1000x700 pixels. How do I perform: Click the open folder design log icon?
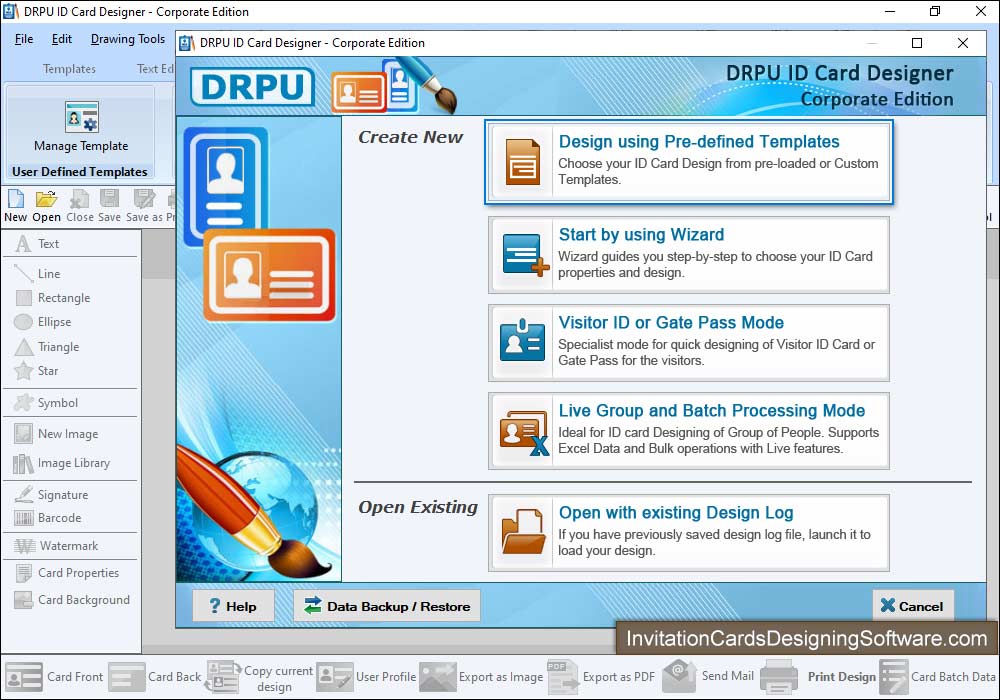523,532
